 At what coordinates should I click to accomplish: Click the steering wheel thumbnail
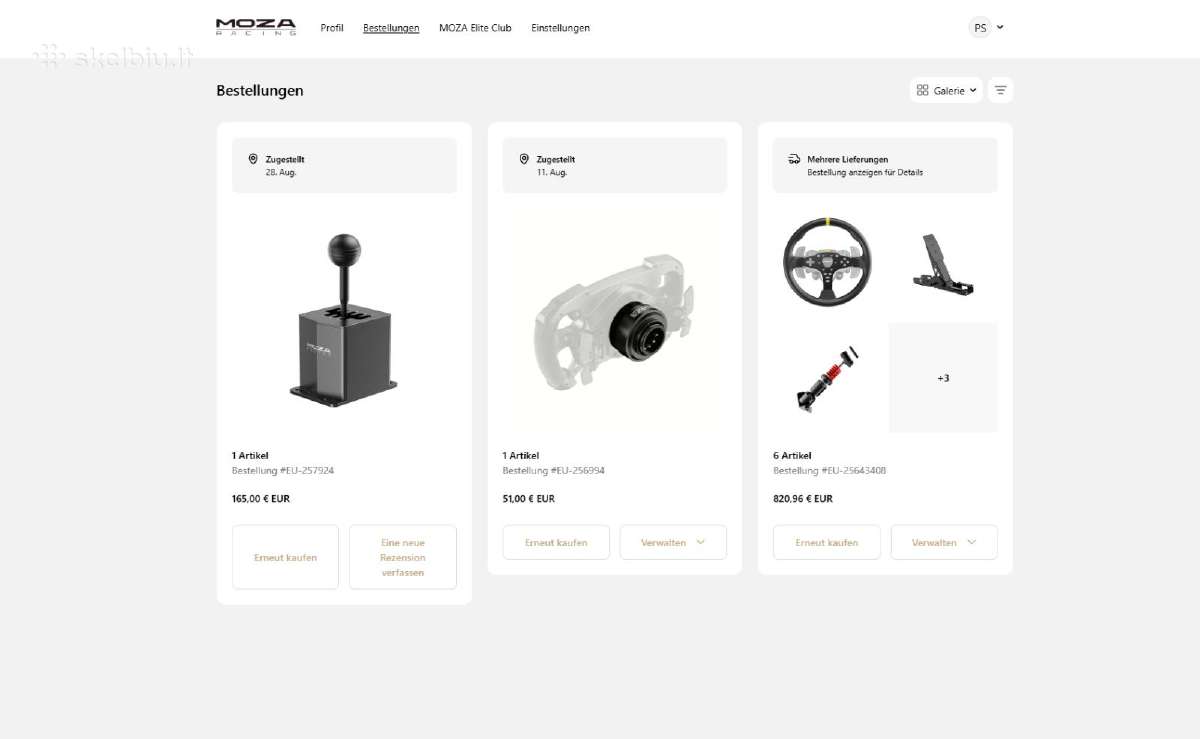pyautogui.click(x=827, y=262)
